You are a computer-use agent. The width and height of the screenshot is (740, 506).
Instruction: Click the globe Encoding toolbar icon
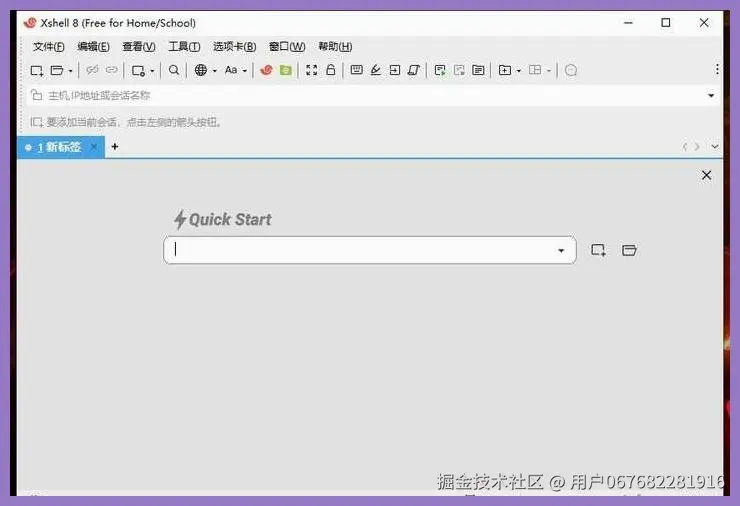pyautogui.click(x=201, y=70)
